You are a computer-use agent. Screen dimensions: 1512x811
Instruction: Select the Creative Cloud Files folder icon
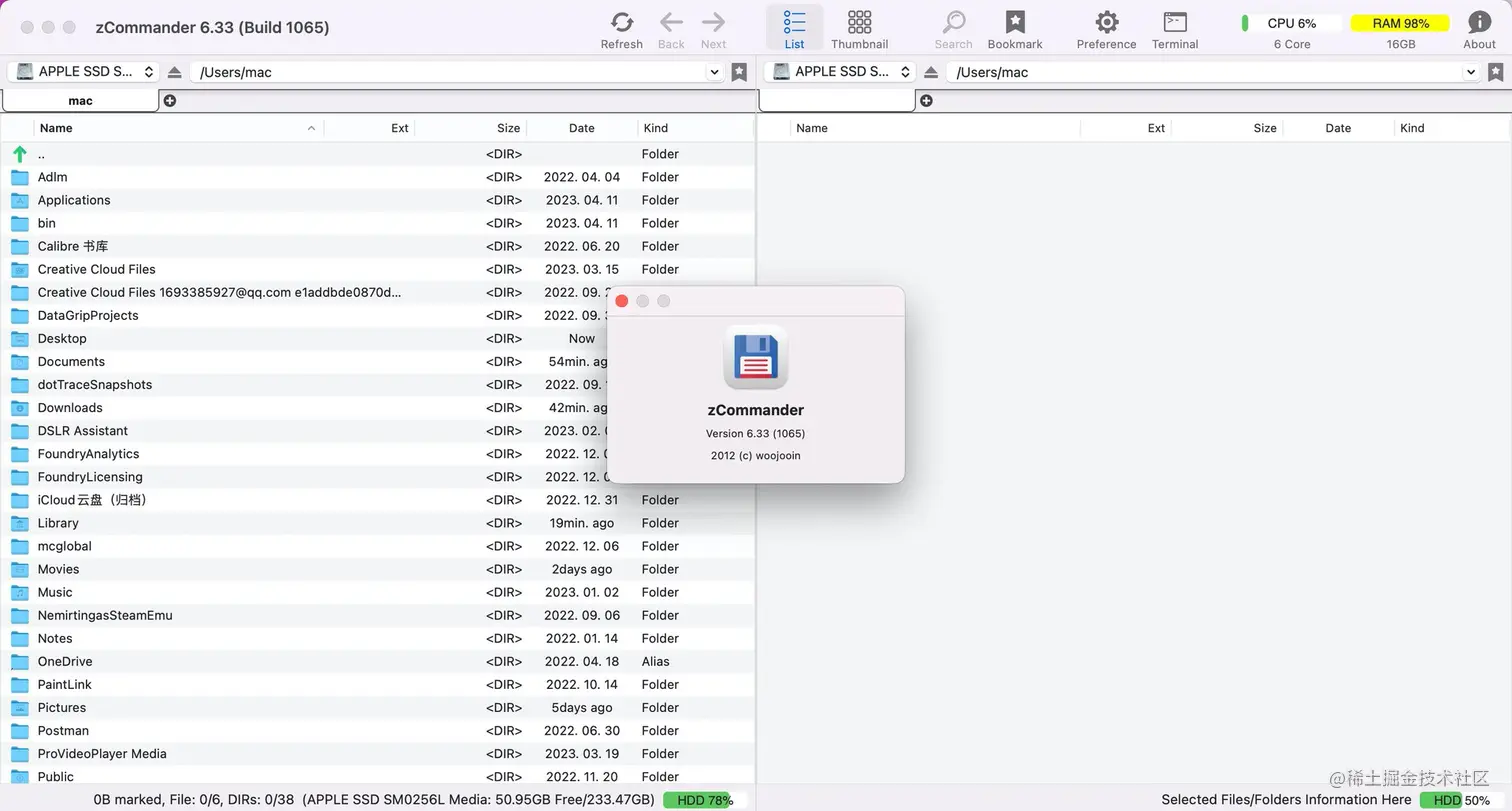point(20,269)
